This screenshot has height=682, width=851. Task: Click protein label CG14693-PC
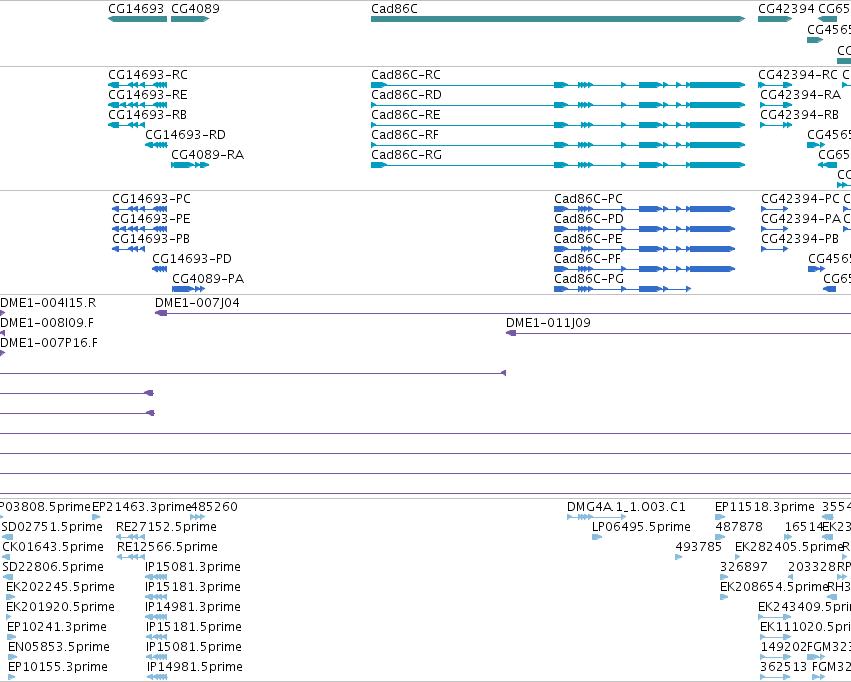[x=151, y=199]
